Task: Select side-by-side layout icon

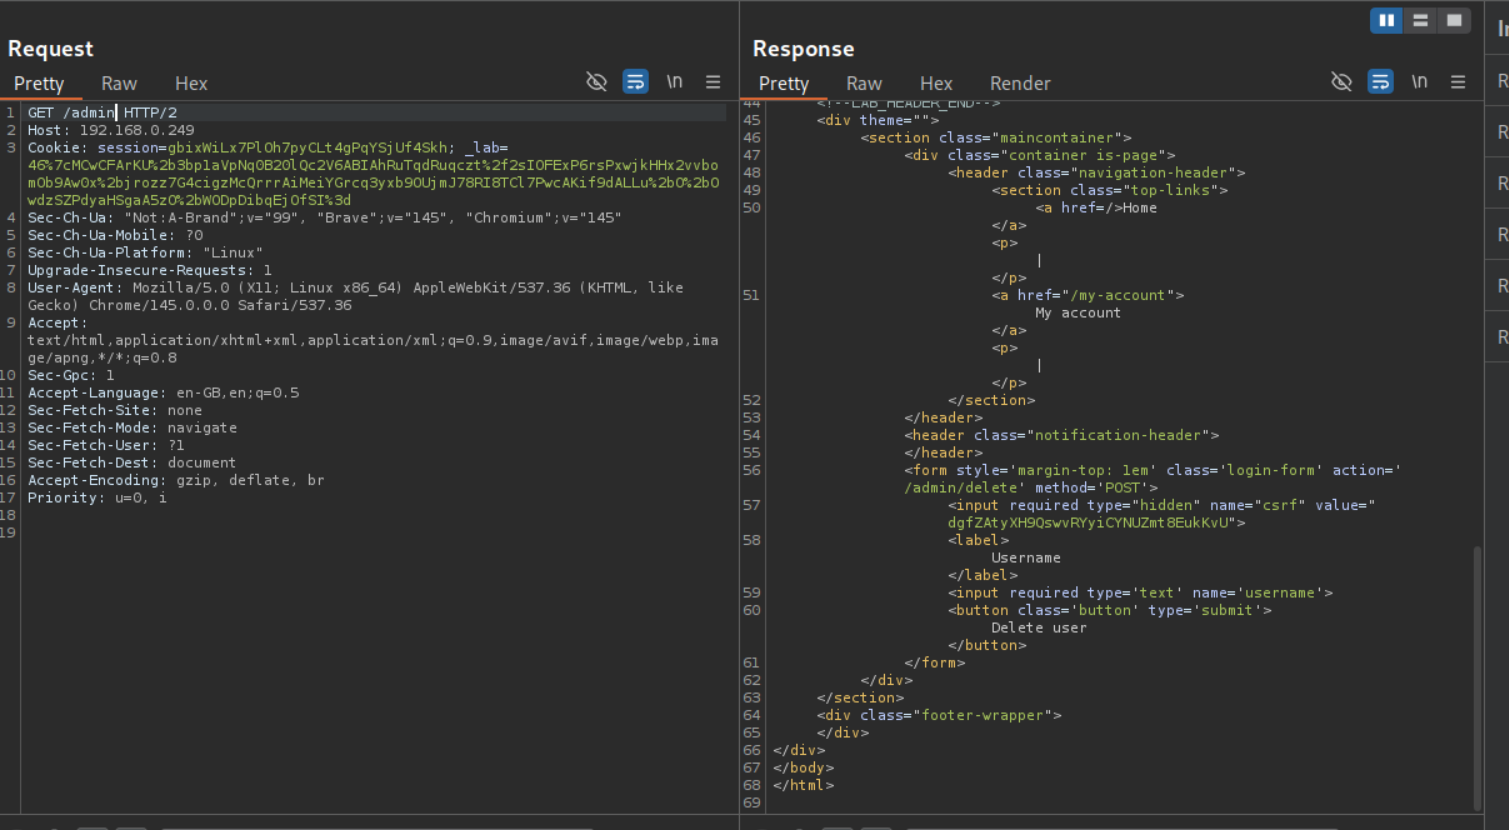Action: point(1386,20)
